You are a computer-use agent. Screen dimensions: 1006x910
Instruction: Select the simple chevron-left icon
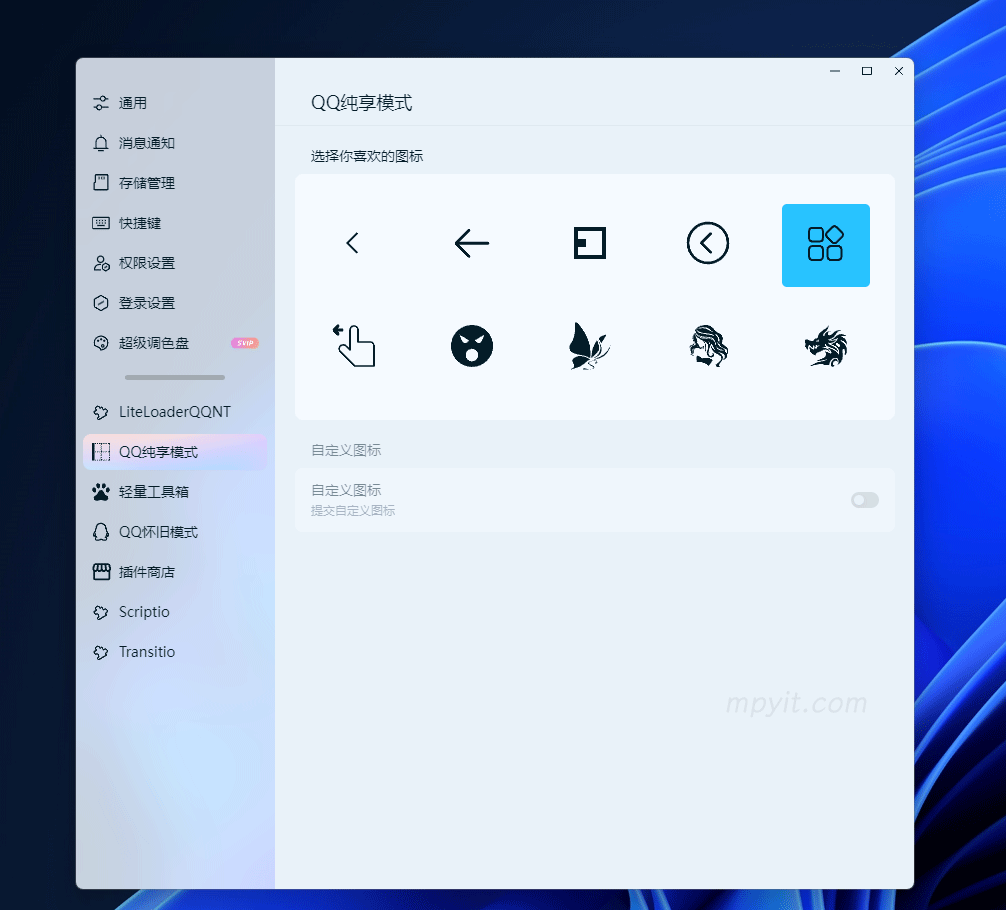pyautogui.click(x=352, y=243)
